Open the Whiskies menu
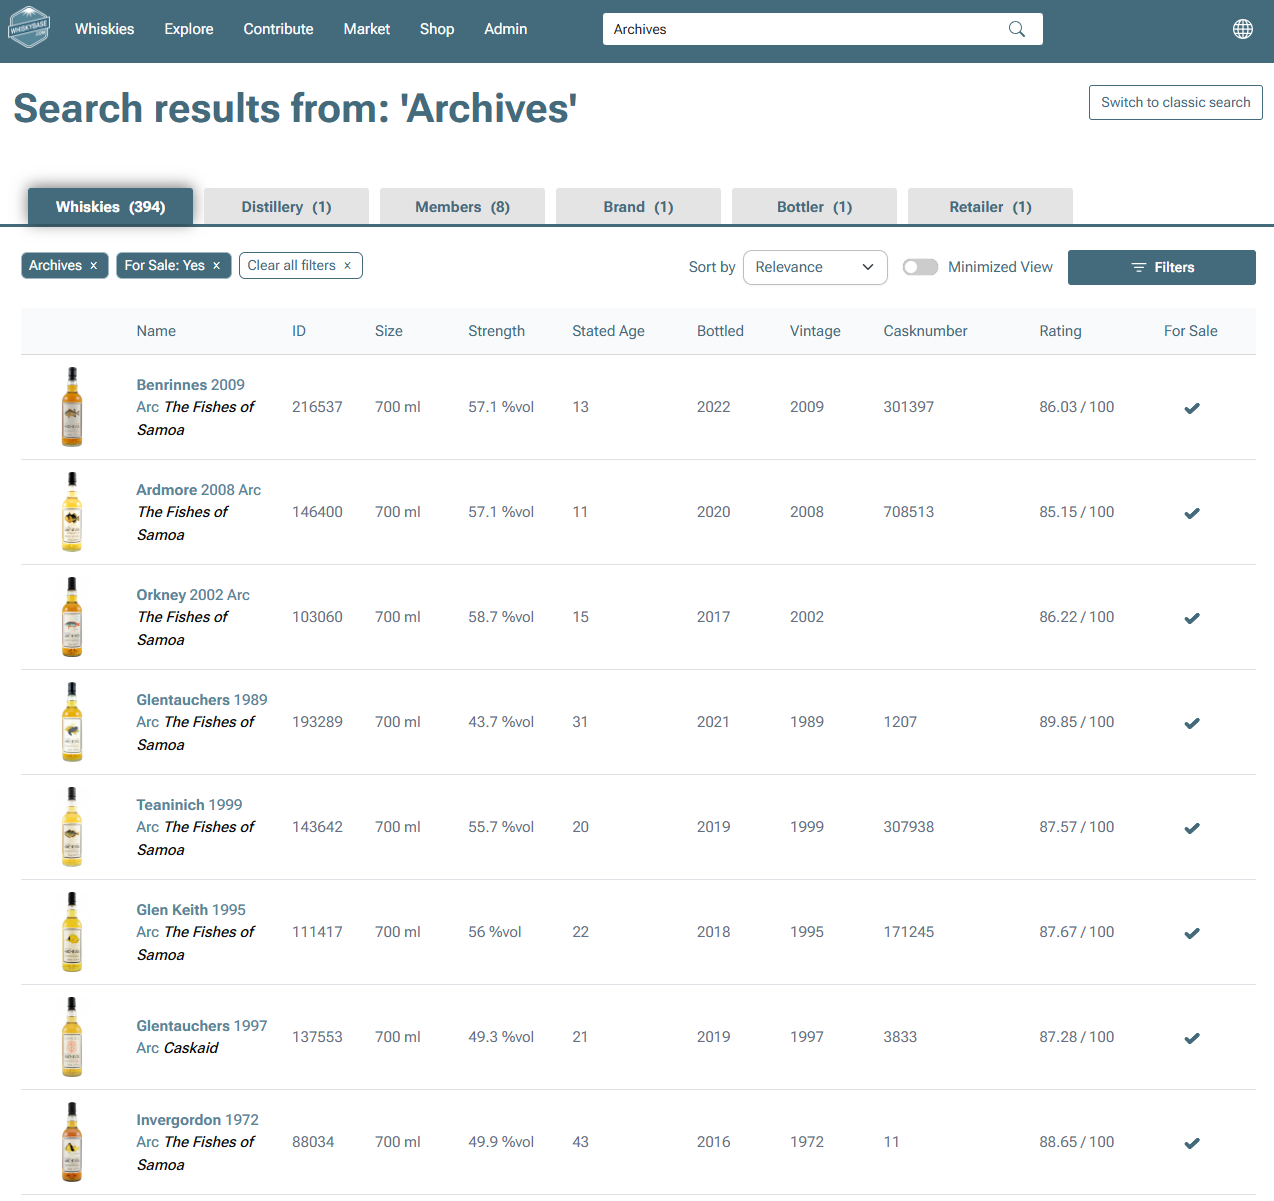The height and width of the screenshot is (1201, 1274). tap(104, 29)
